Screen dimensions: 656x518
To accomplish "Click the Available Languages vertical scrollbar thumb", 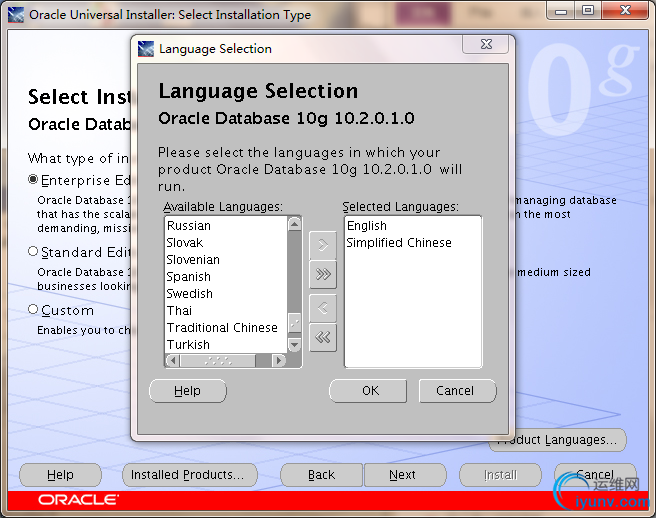I will pyautogui.click(x=295, y=322).
